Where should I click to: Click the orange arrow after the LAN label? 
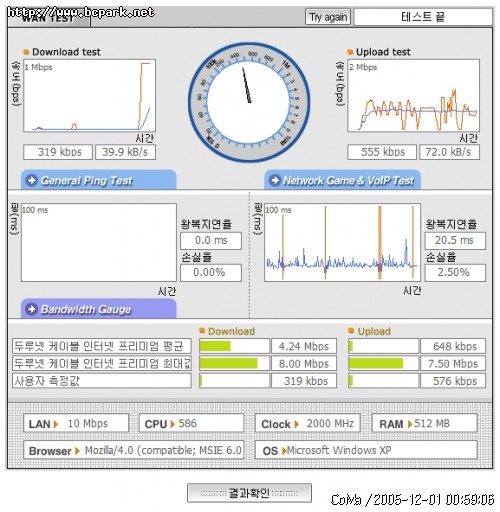tap(56, 424)
